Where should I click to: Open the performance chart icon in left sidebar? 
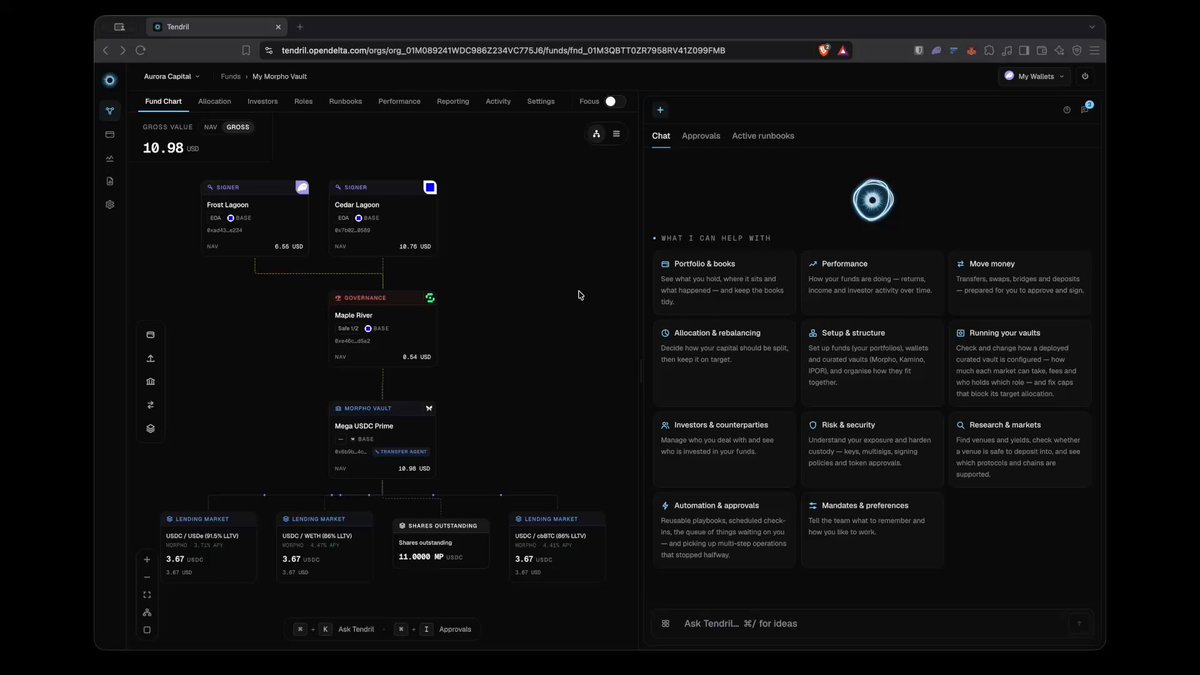pyautogui.click(x=110, y=158)
